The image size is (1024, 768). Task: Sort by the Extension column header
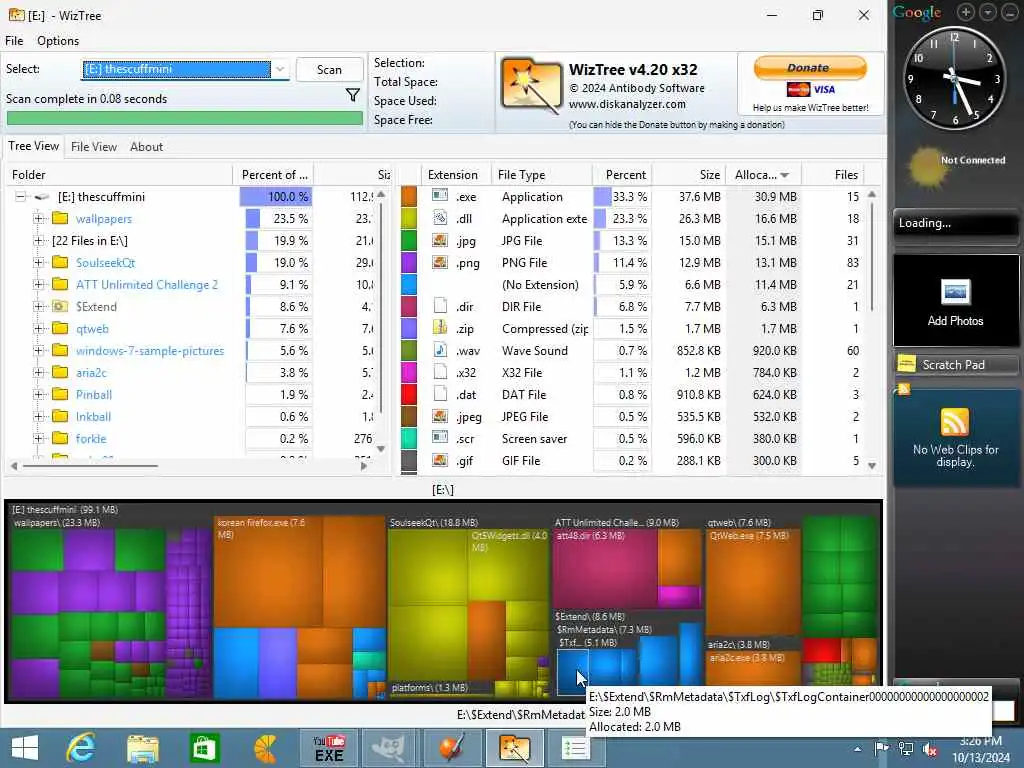pyautogui.click(x=453, y=174)
